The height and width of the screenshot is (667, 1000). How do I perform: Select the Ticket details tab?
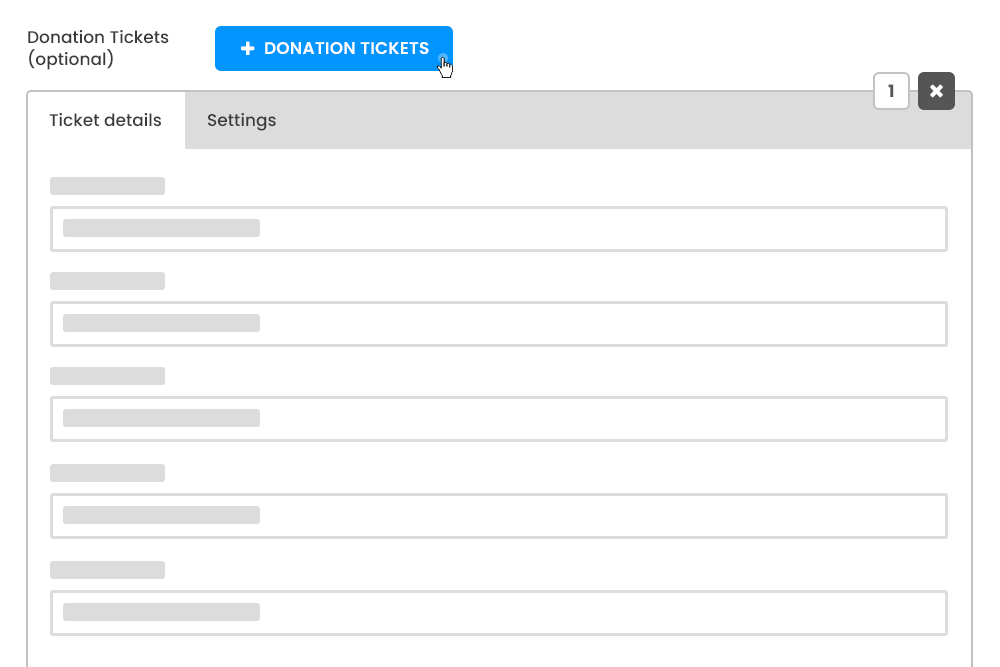coord(105,120)
